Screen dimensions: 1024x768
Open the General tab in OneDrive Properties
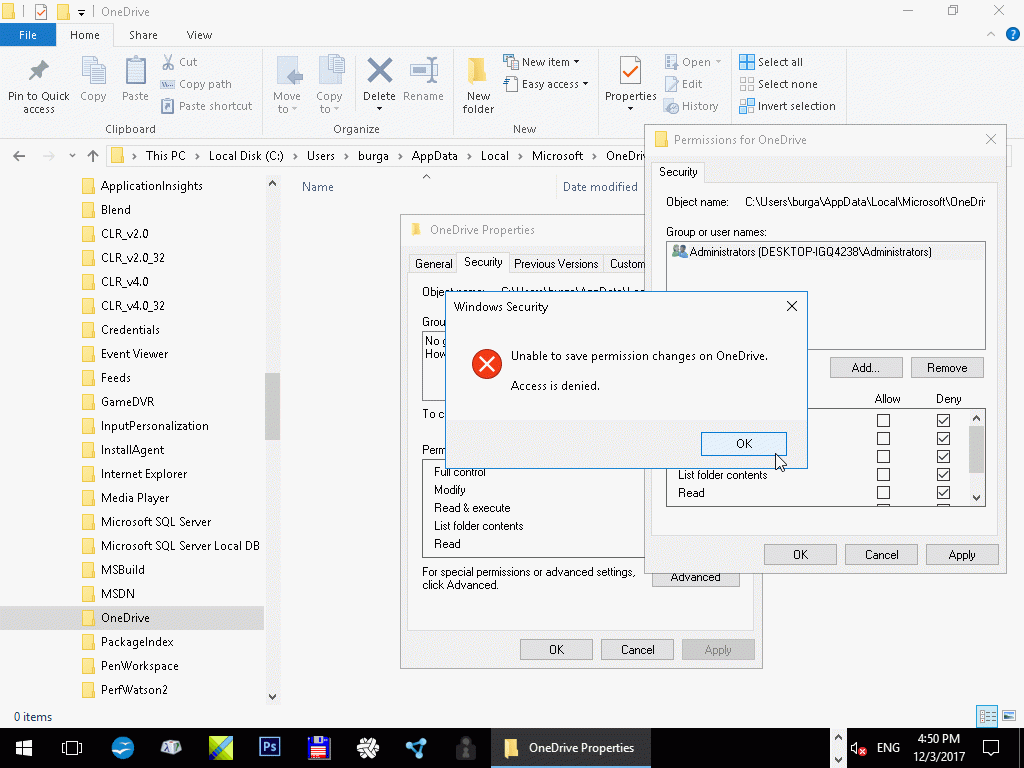click(x=433, y=264)
